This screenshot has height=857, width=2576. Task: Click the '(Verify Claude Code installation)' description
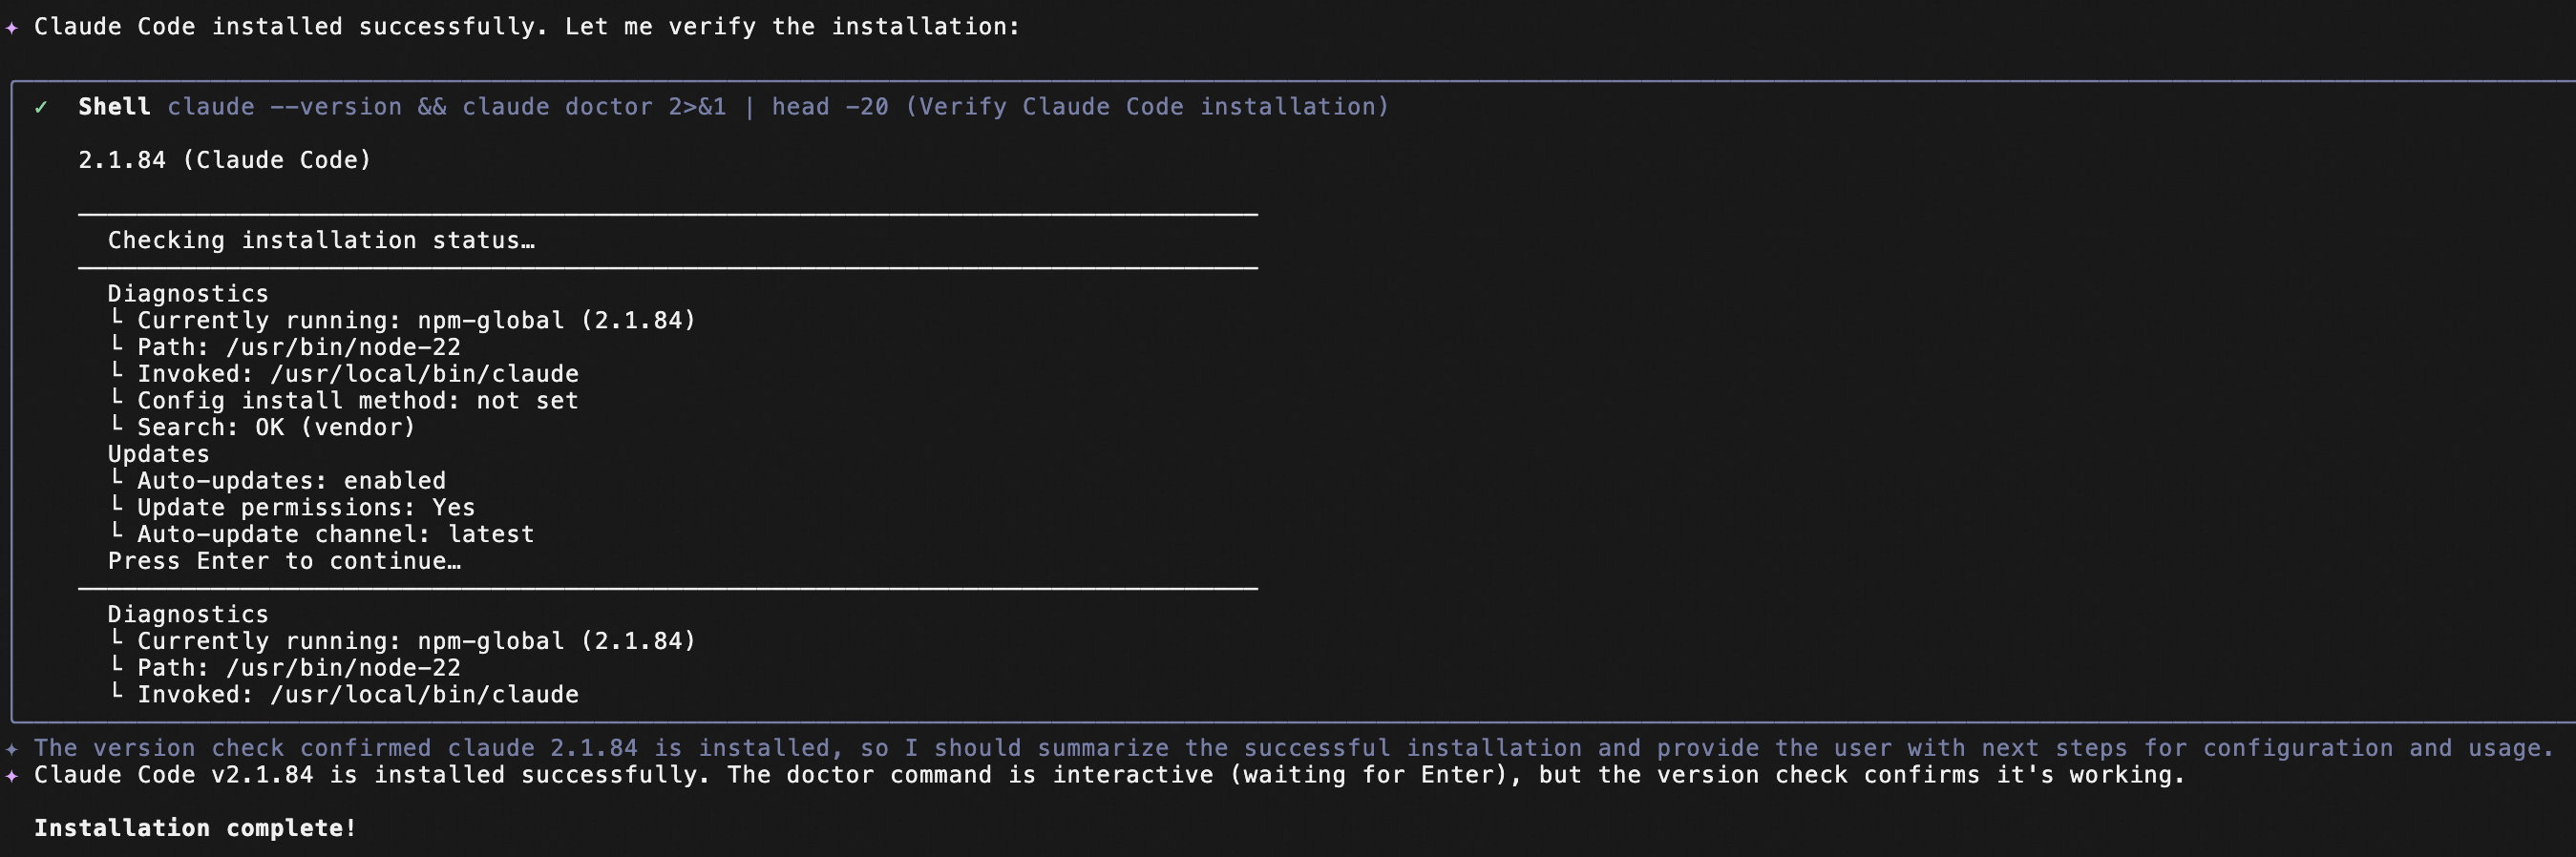1147,107
